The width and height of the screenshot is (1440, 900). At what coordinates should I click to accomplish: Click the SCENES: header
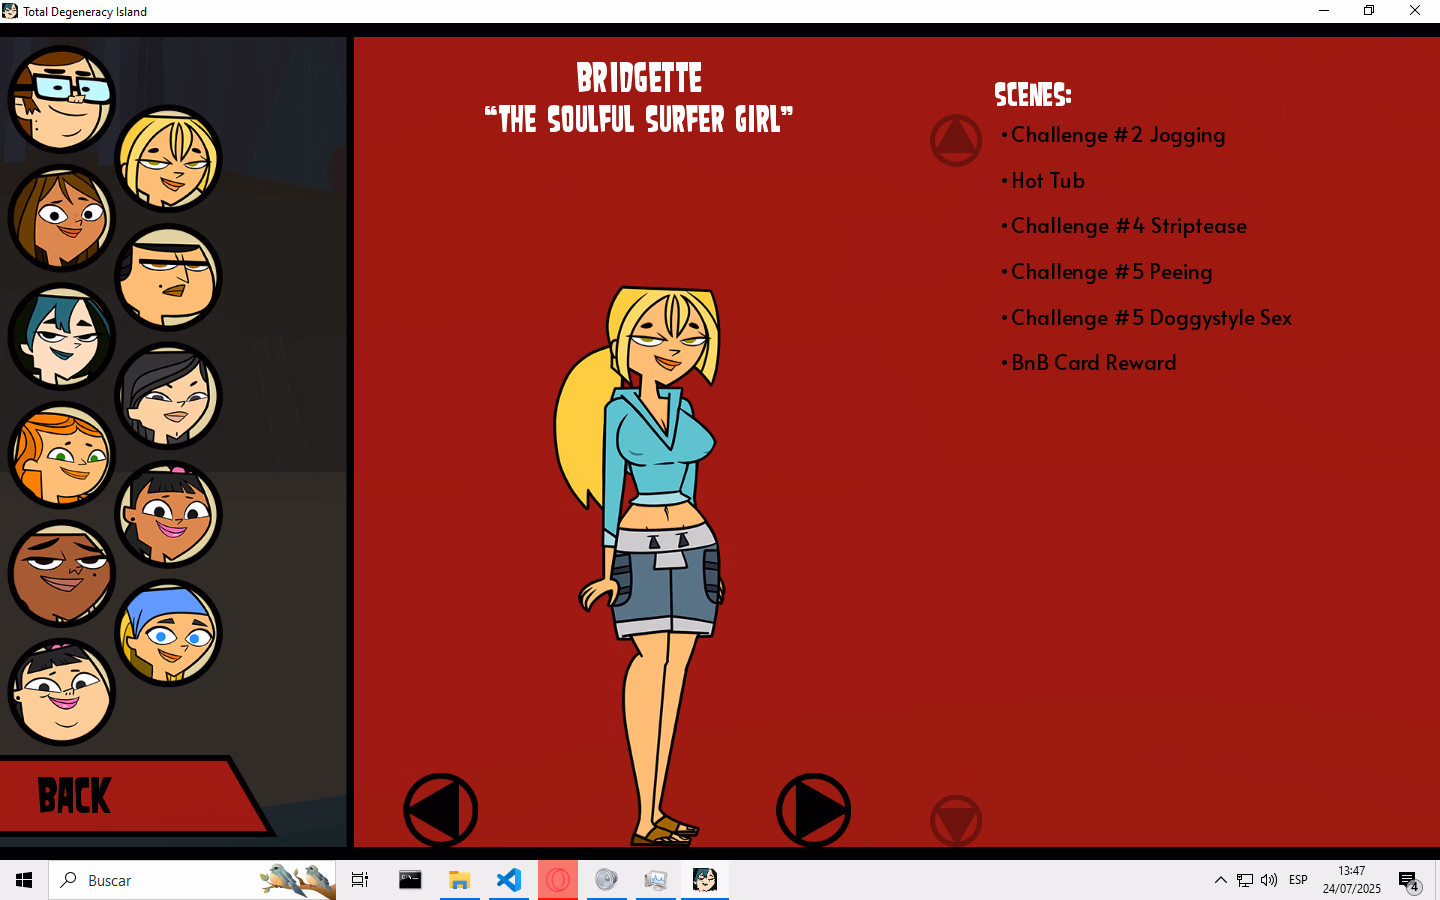(x=1033, y=95)
